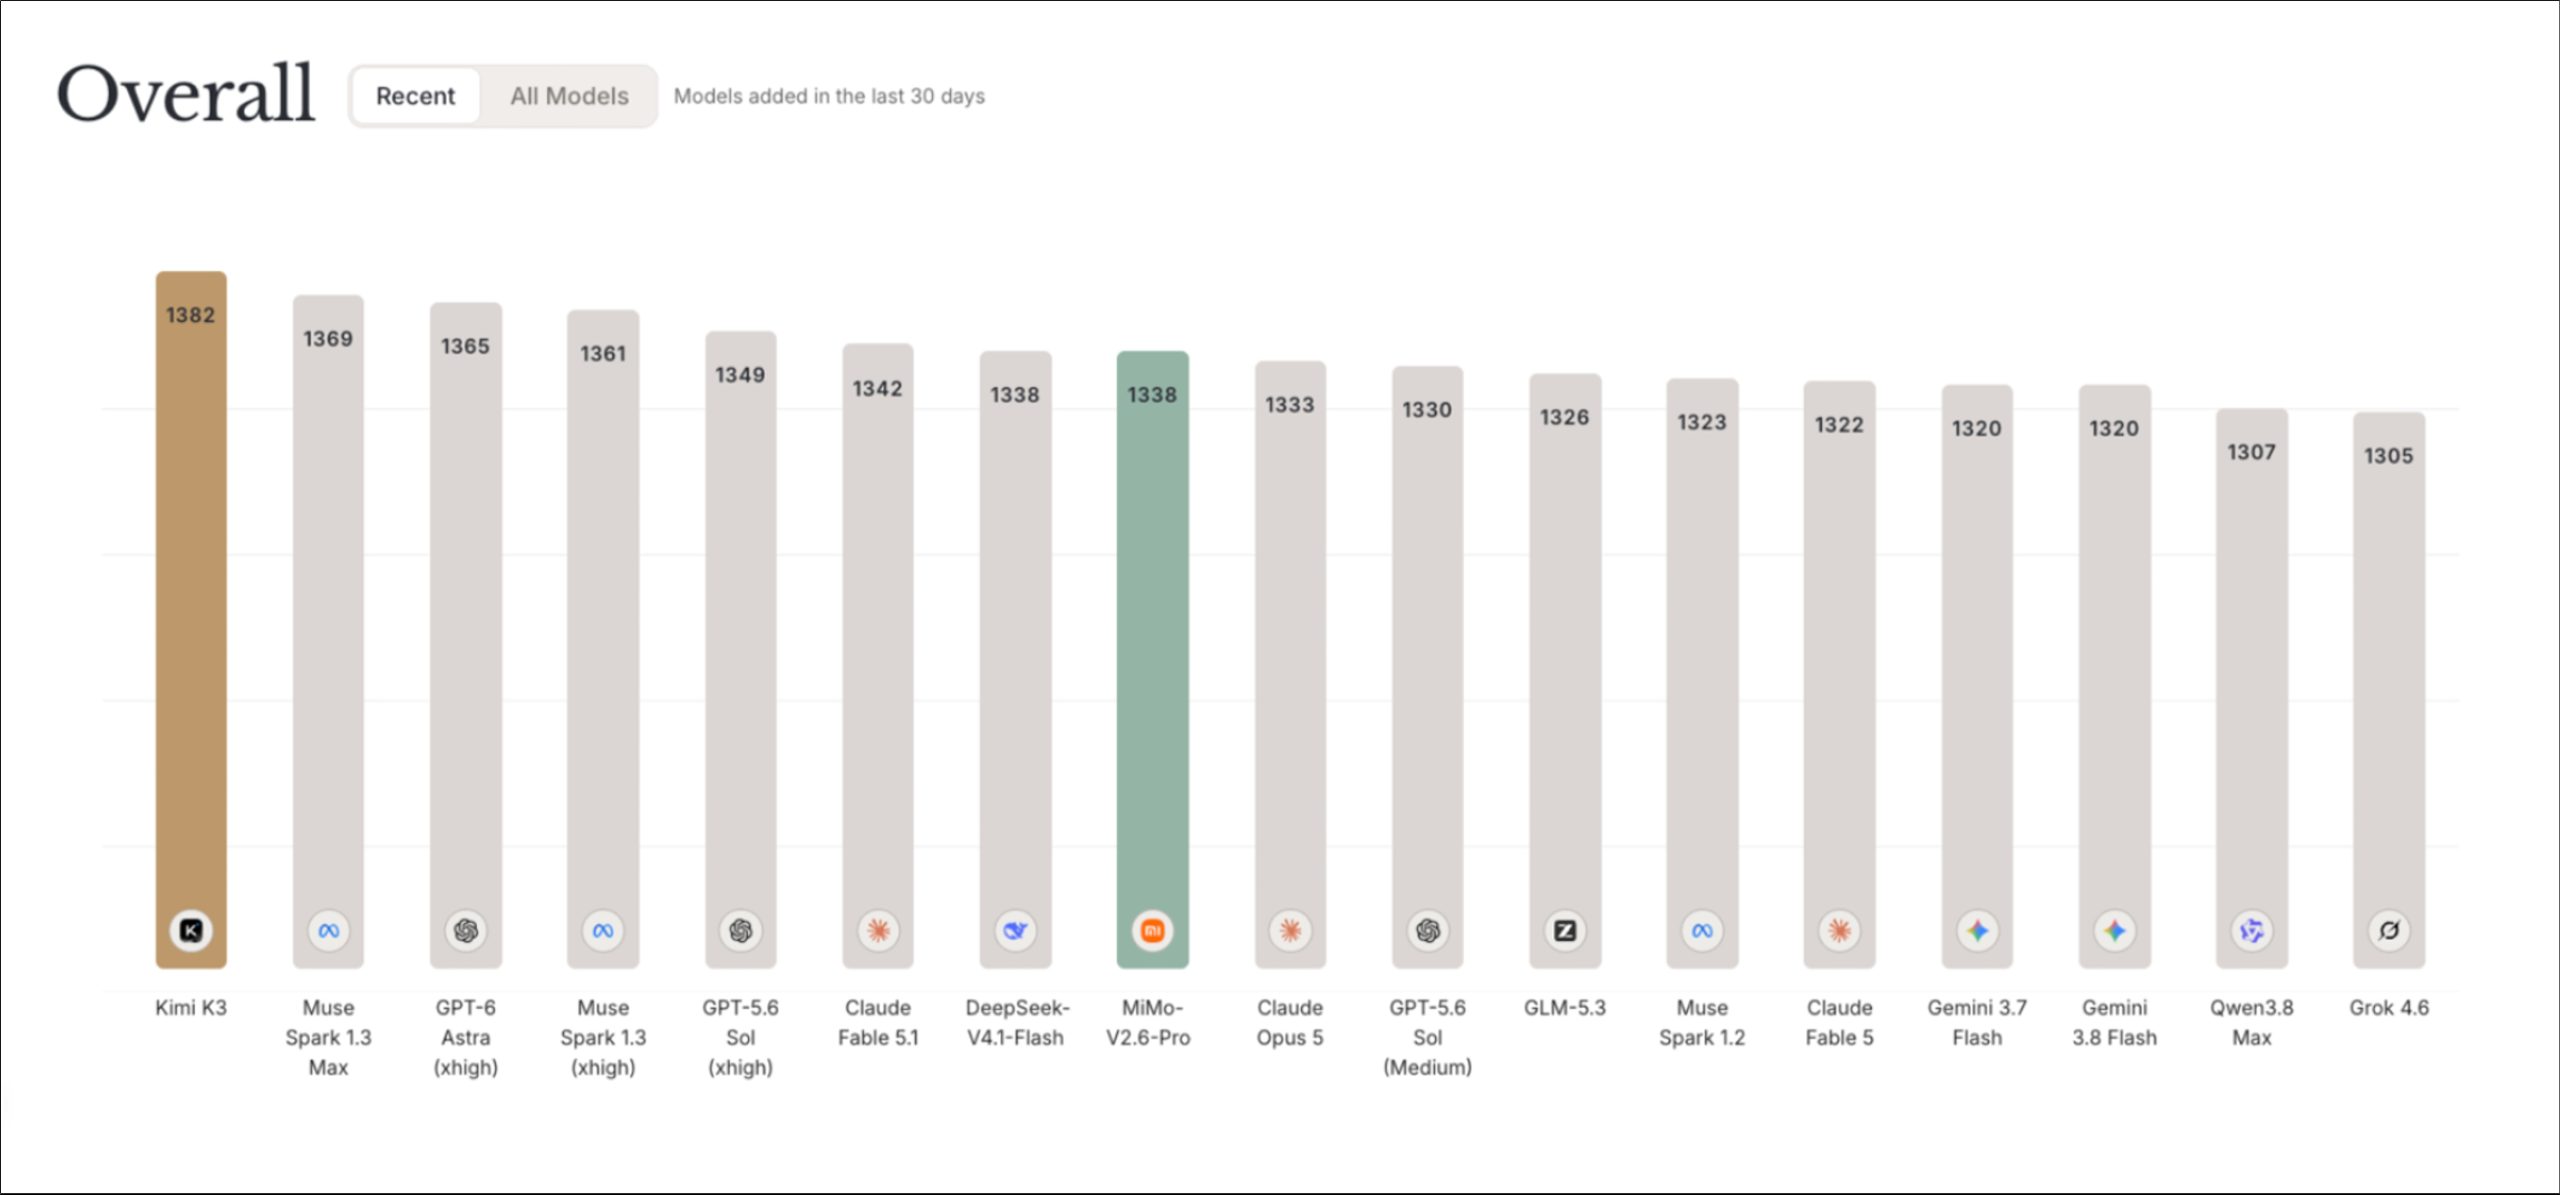The height and width of the screenshot is (1195, 2560).
Task: Click the Overall heading
Action: 186,94
